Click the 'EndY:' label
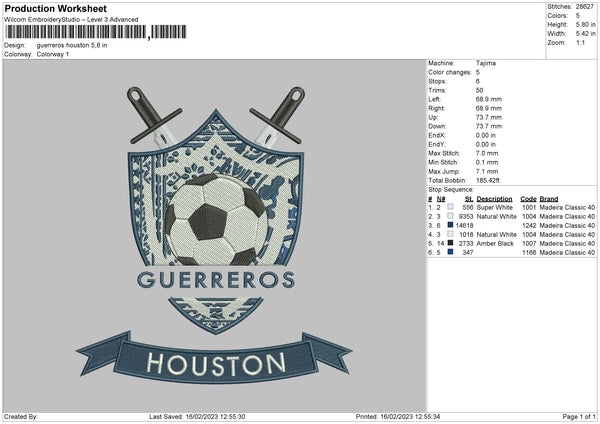This screenshot has height=424, width=600. point(437,144)
